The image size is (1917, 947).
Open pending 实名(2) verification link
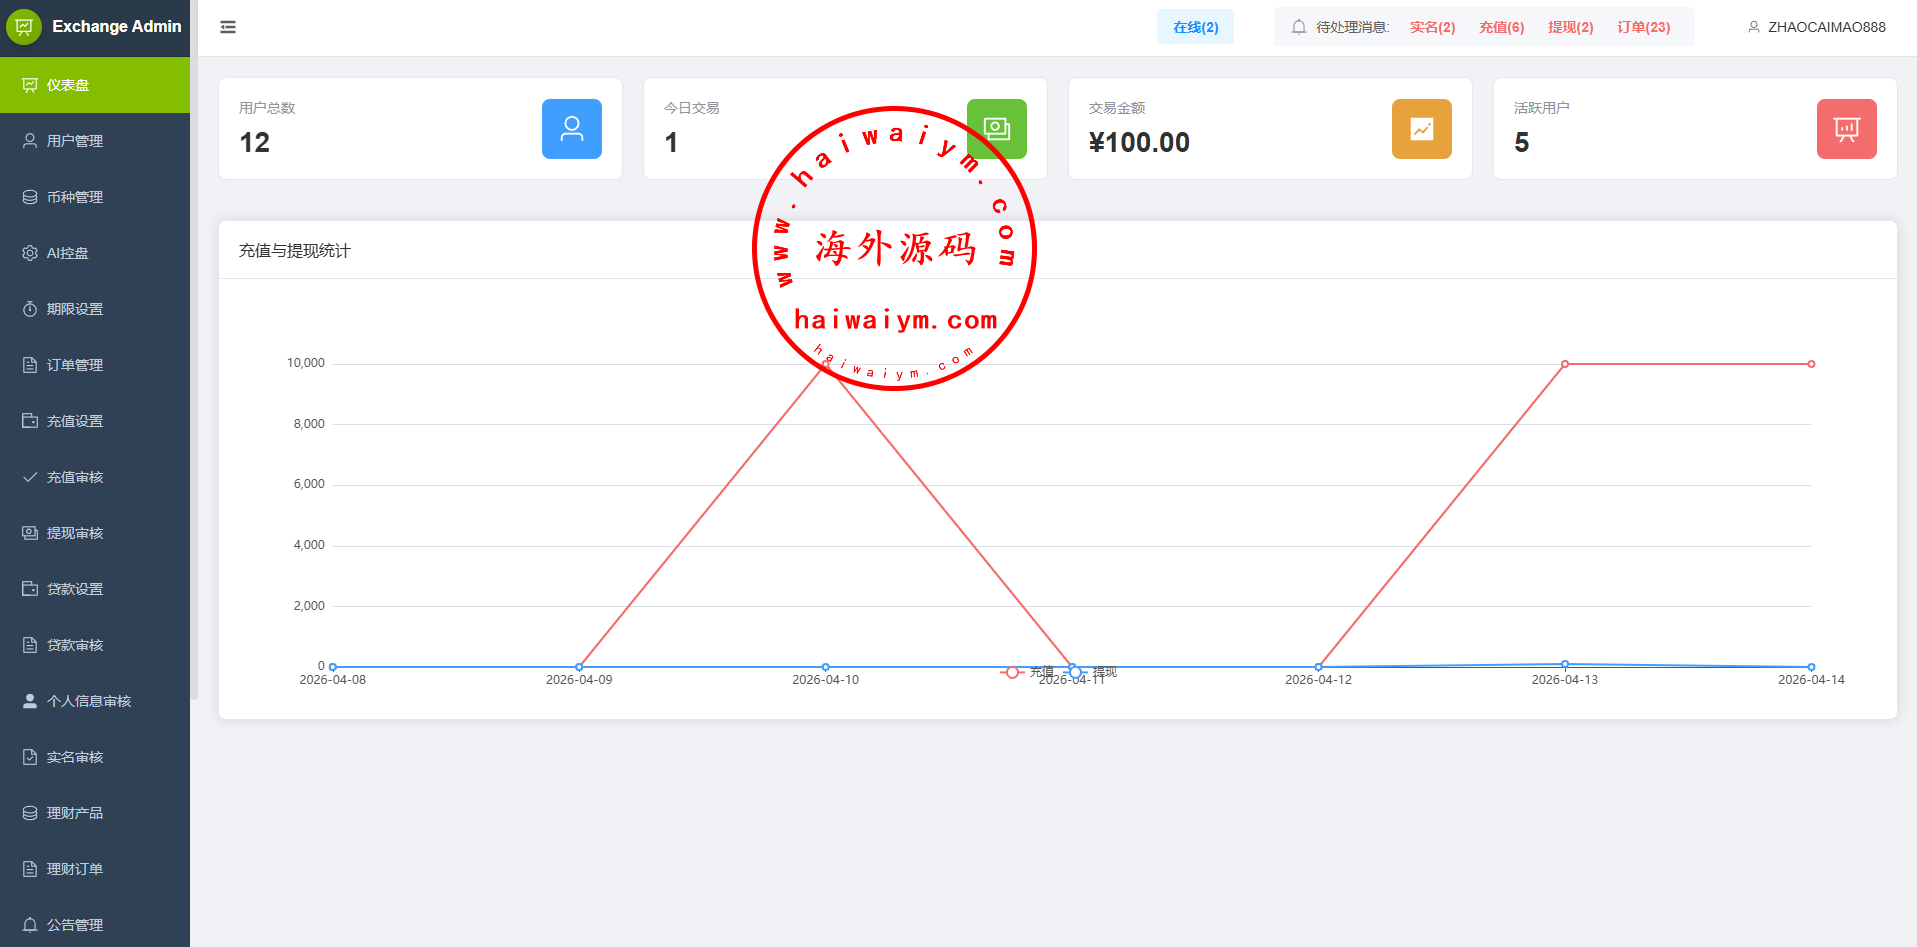(1432, 27)
